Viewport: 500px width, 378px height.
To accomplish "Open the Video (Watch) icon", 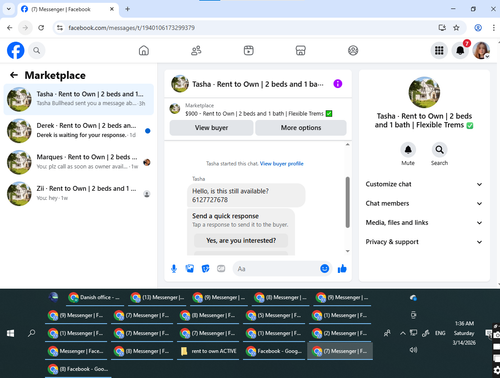I will coord(249,50).
